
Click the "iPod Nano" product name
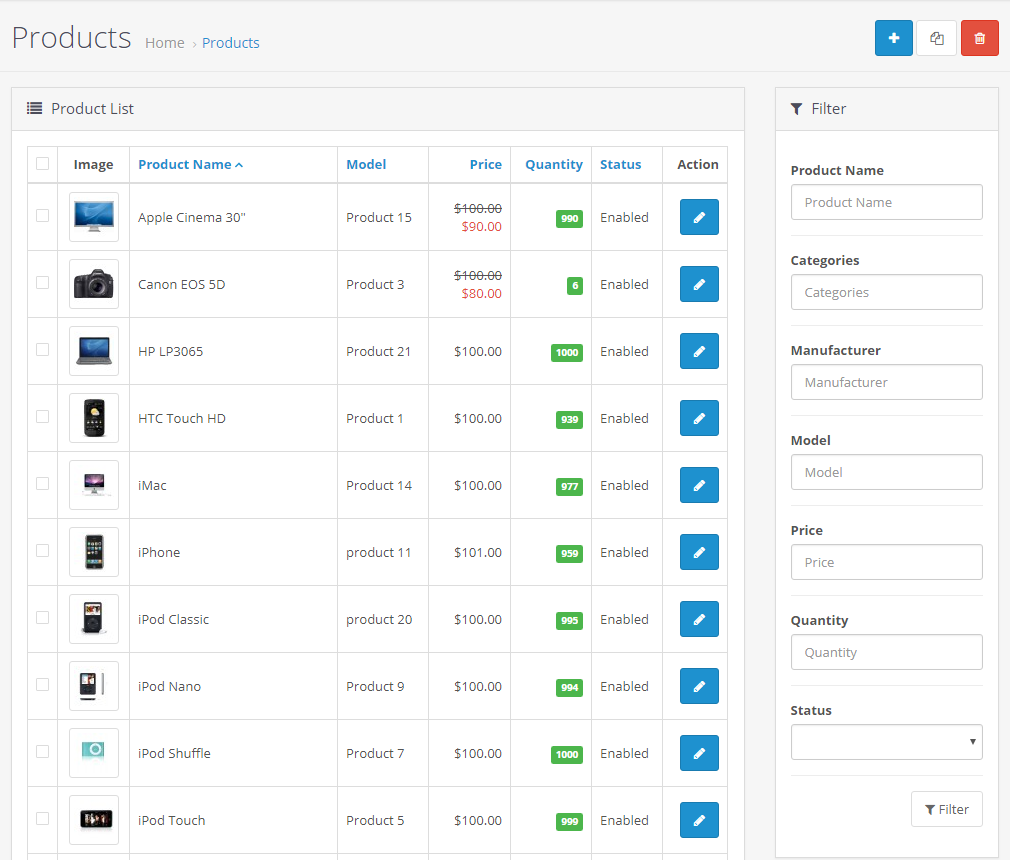(x=169, y=687)
